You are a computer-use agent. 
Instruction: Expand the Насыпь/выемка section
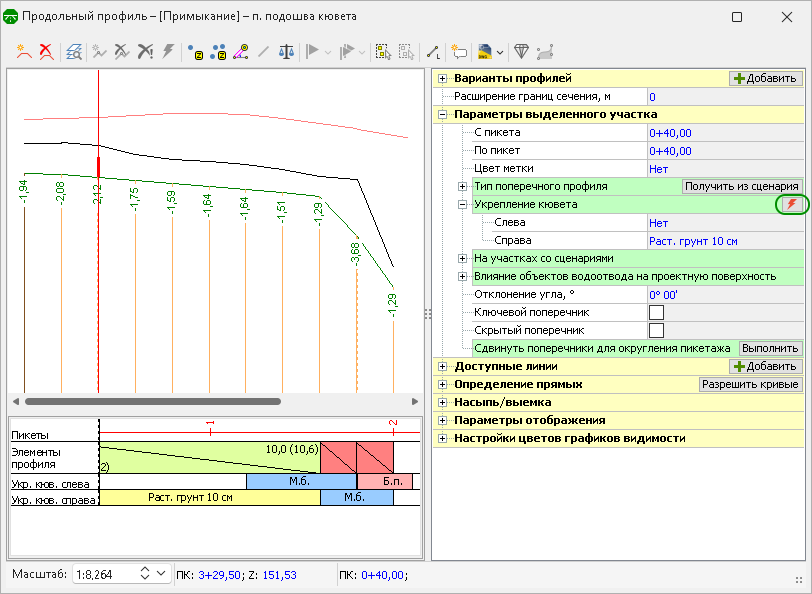pos(442,402)
